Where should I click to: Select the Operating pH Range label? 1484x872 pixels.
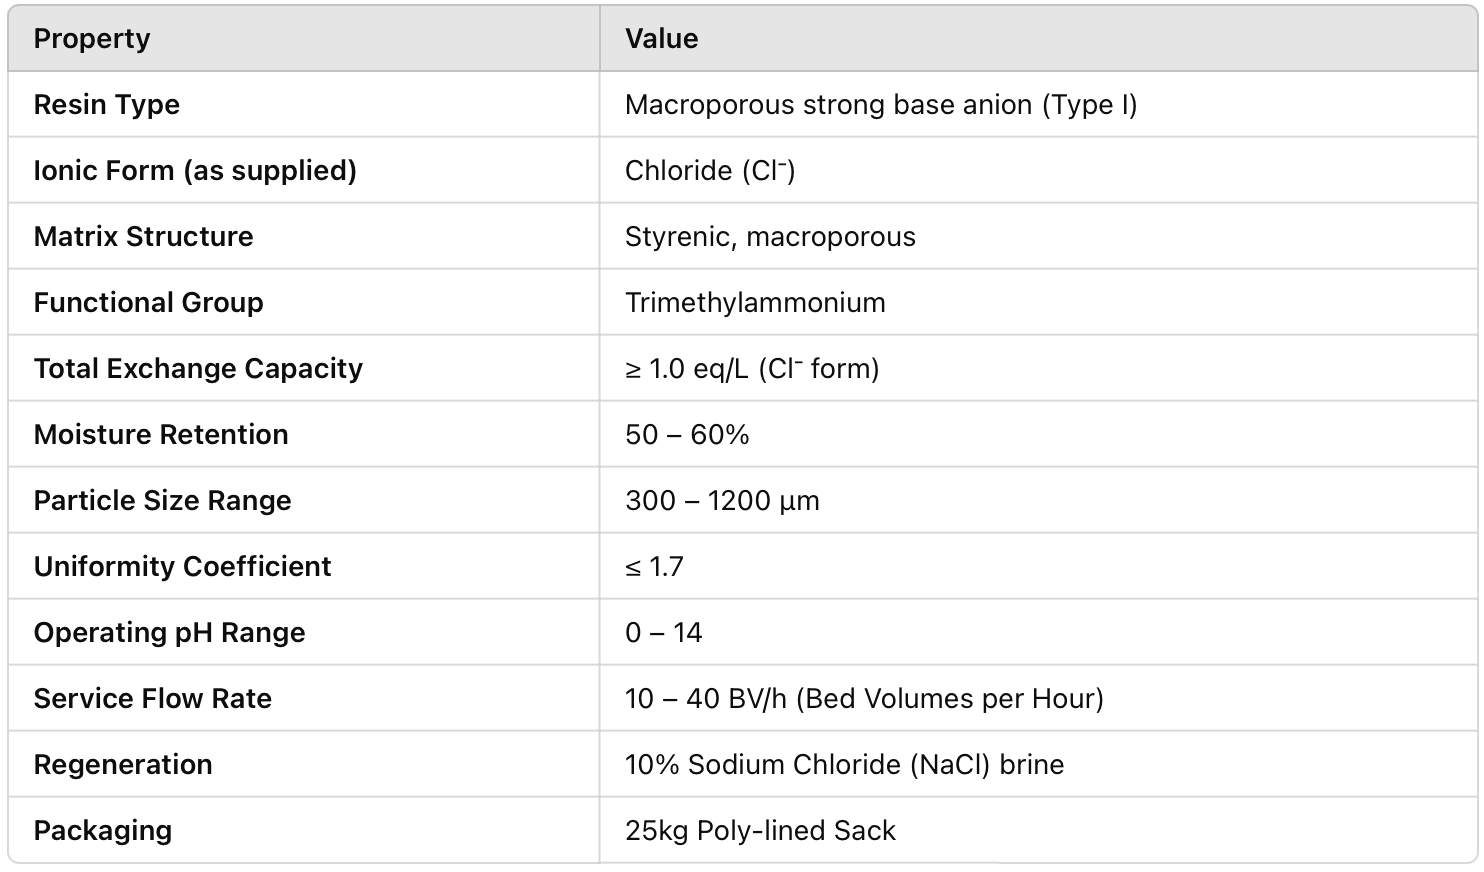(169, 633)
